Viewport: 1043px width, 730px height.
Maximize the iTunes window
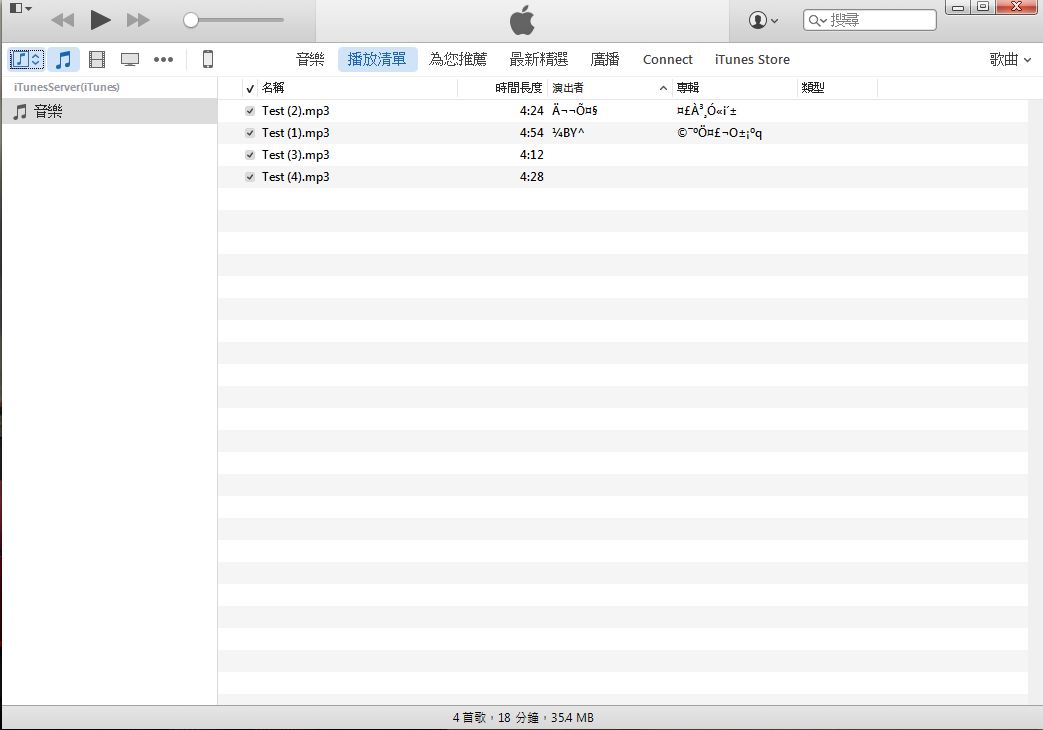pyautogui.click(x=983, y=8)
